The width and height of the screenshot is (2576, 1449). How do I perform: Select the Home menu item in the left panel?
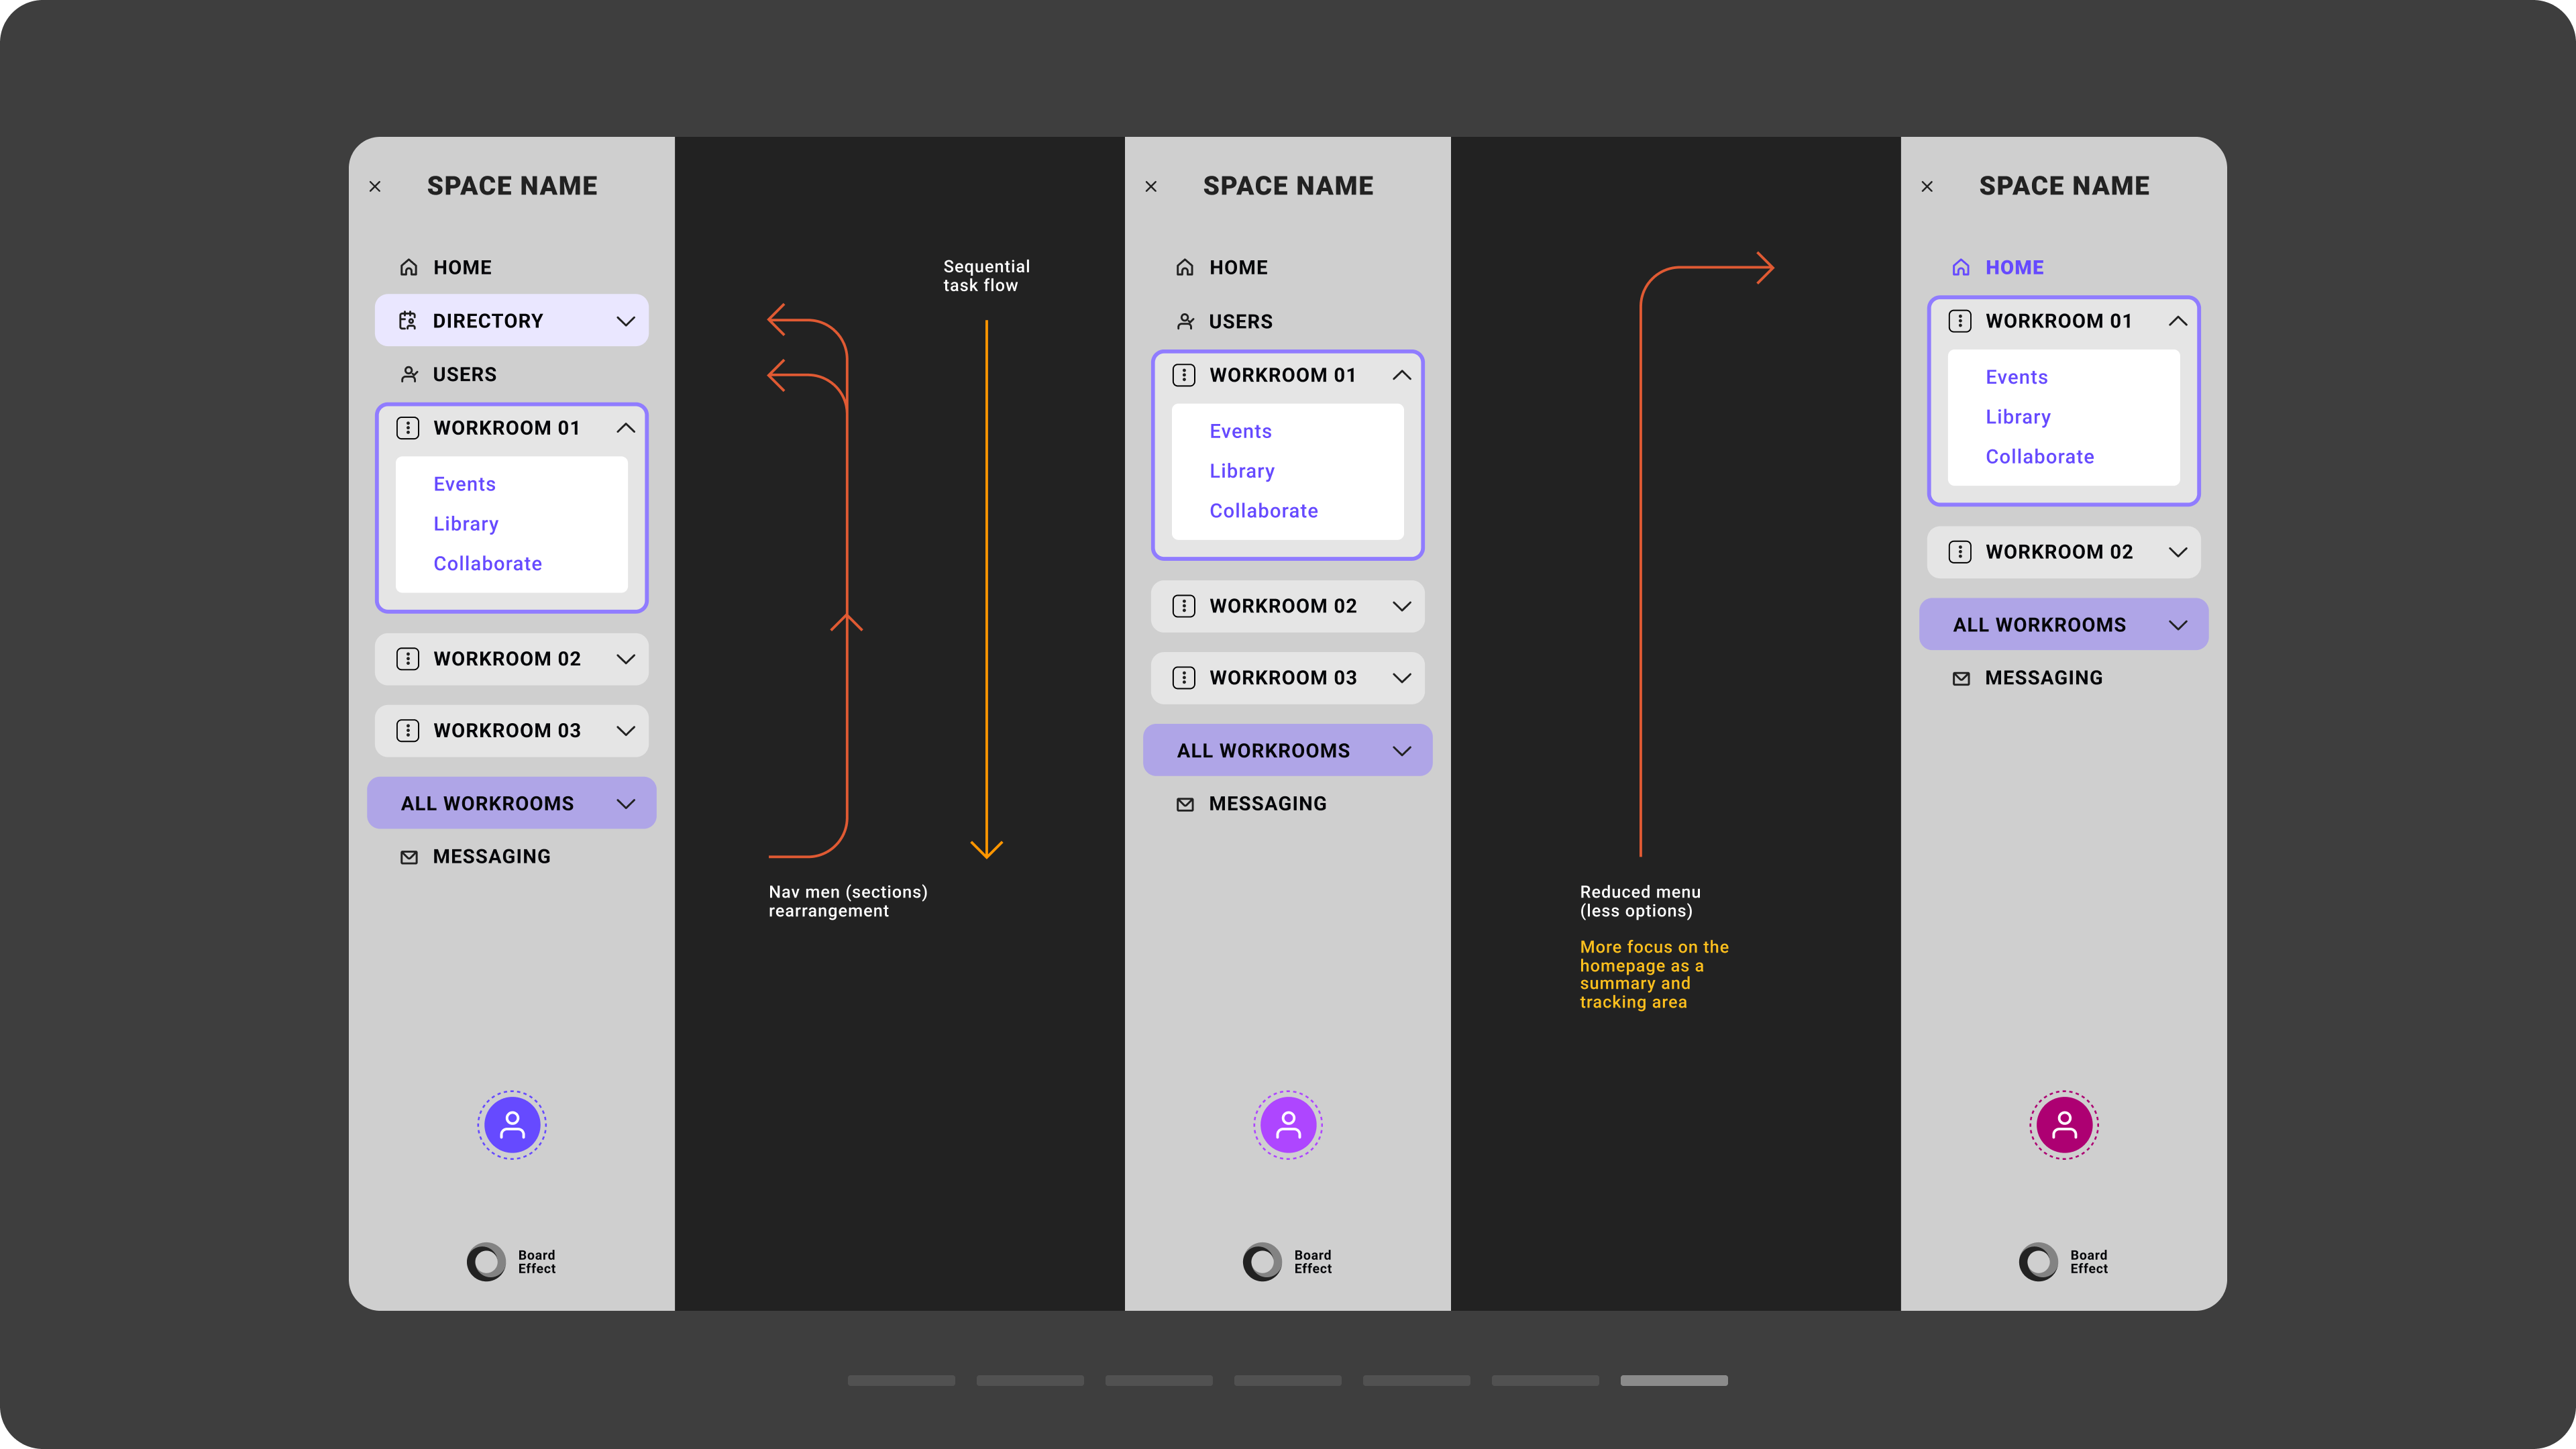pyautogui.click(x=462, y=268)
